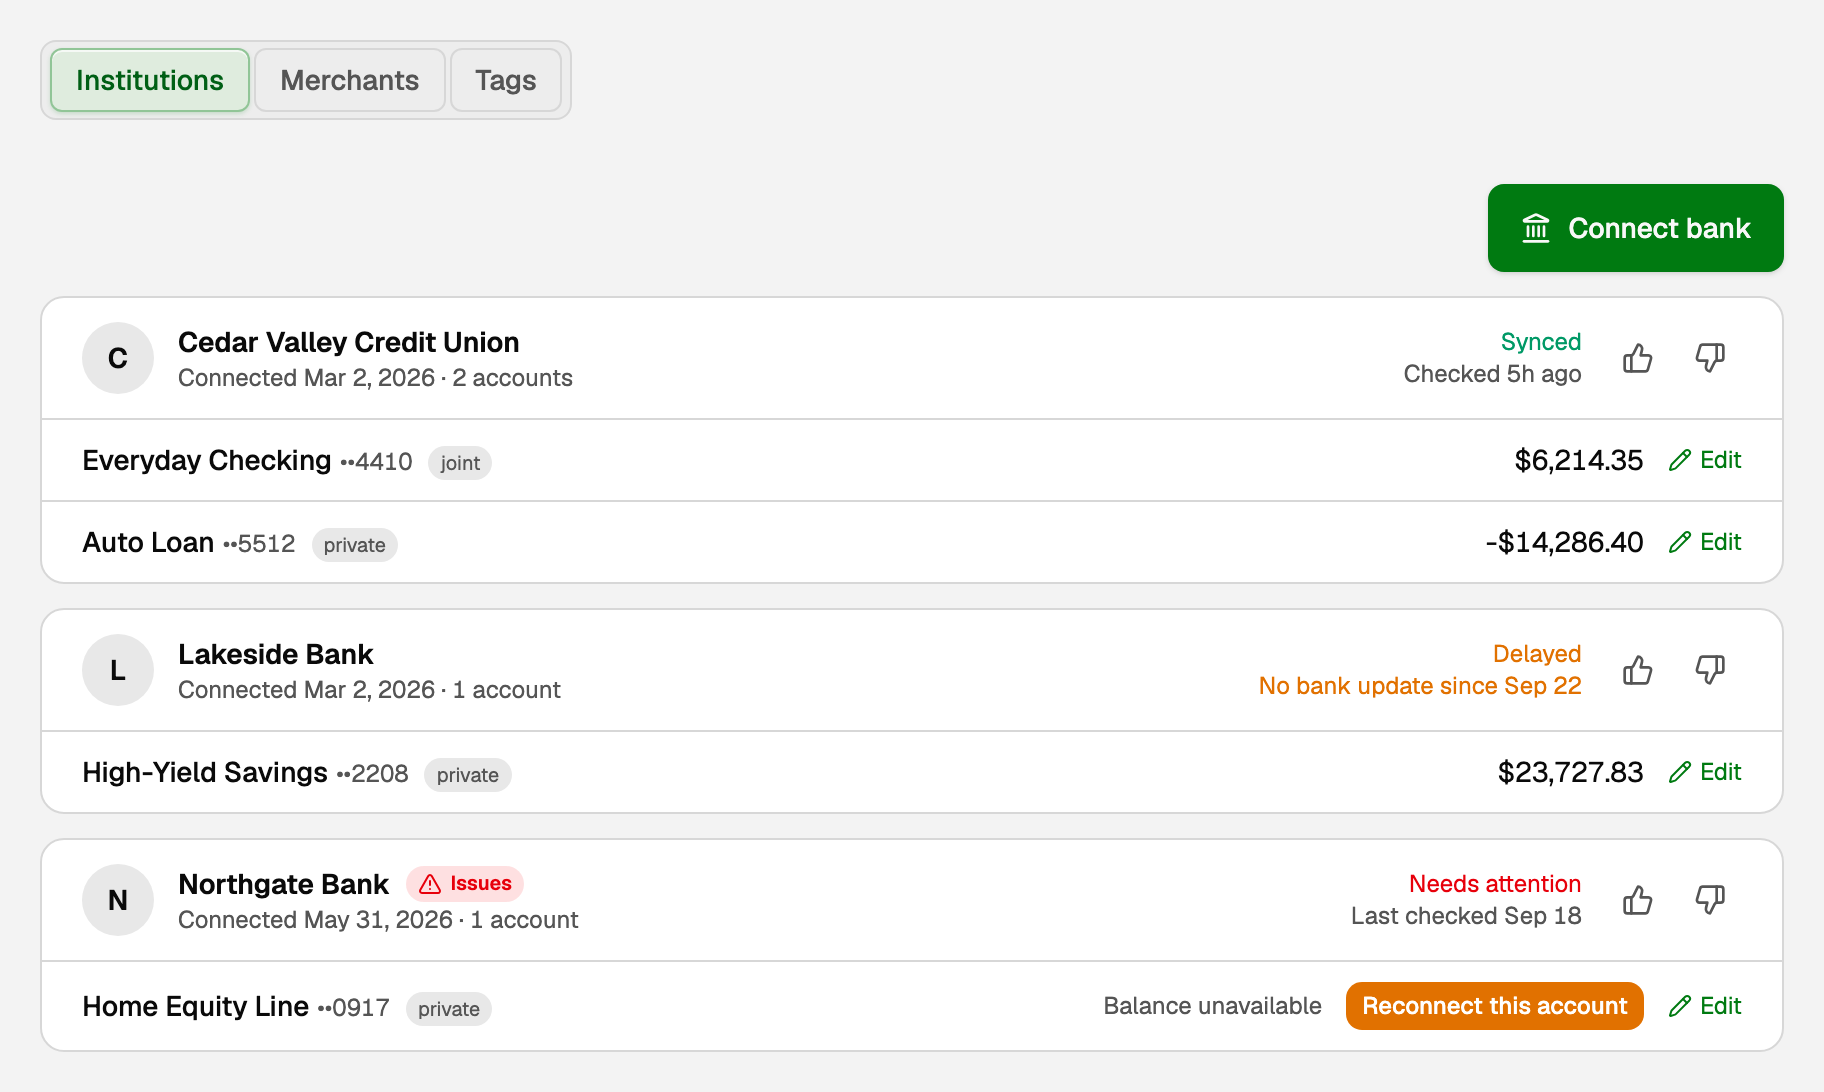Click the Issues warning badge
This screenshot has height=1092, width=1824.
click(465, 884)
